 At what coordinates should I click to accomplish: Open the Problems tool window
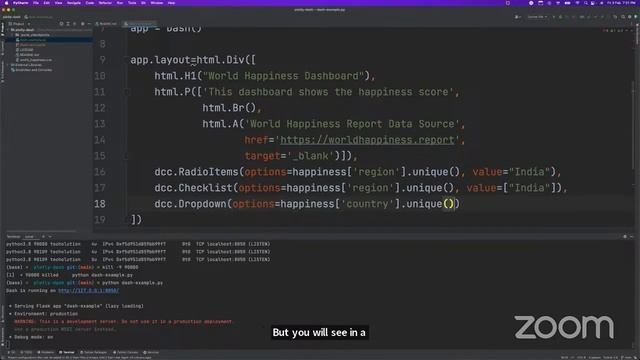46,352
